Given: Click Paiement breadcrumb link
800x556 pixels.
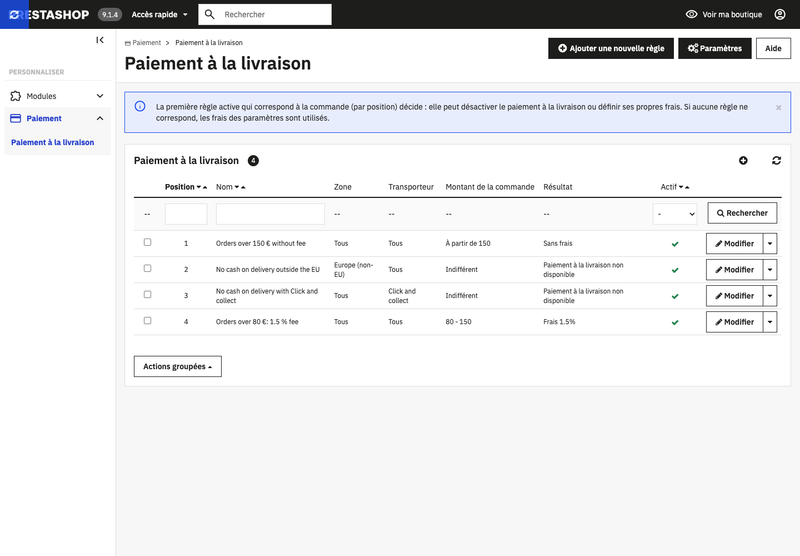Looking at the screenshot, I should point(143,43).
